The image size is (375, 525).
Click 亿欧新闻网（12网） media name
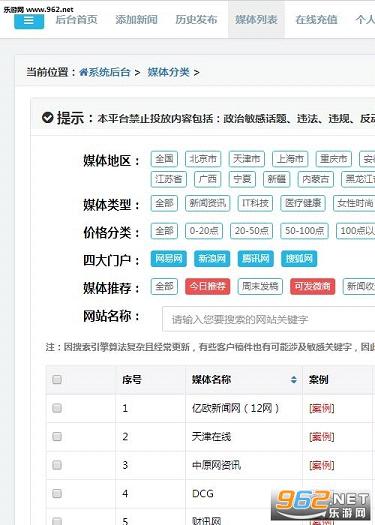point(235,408)
